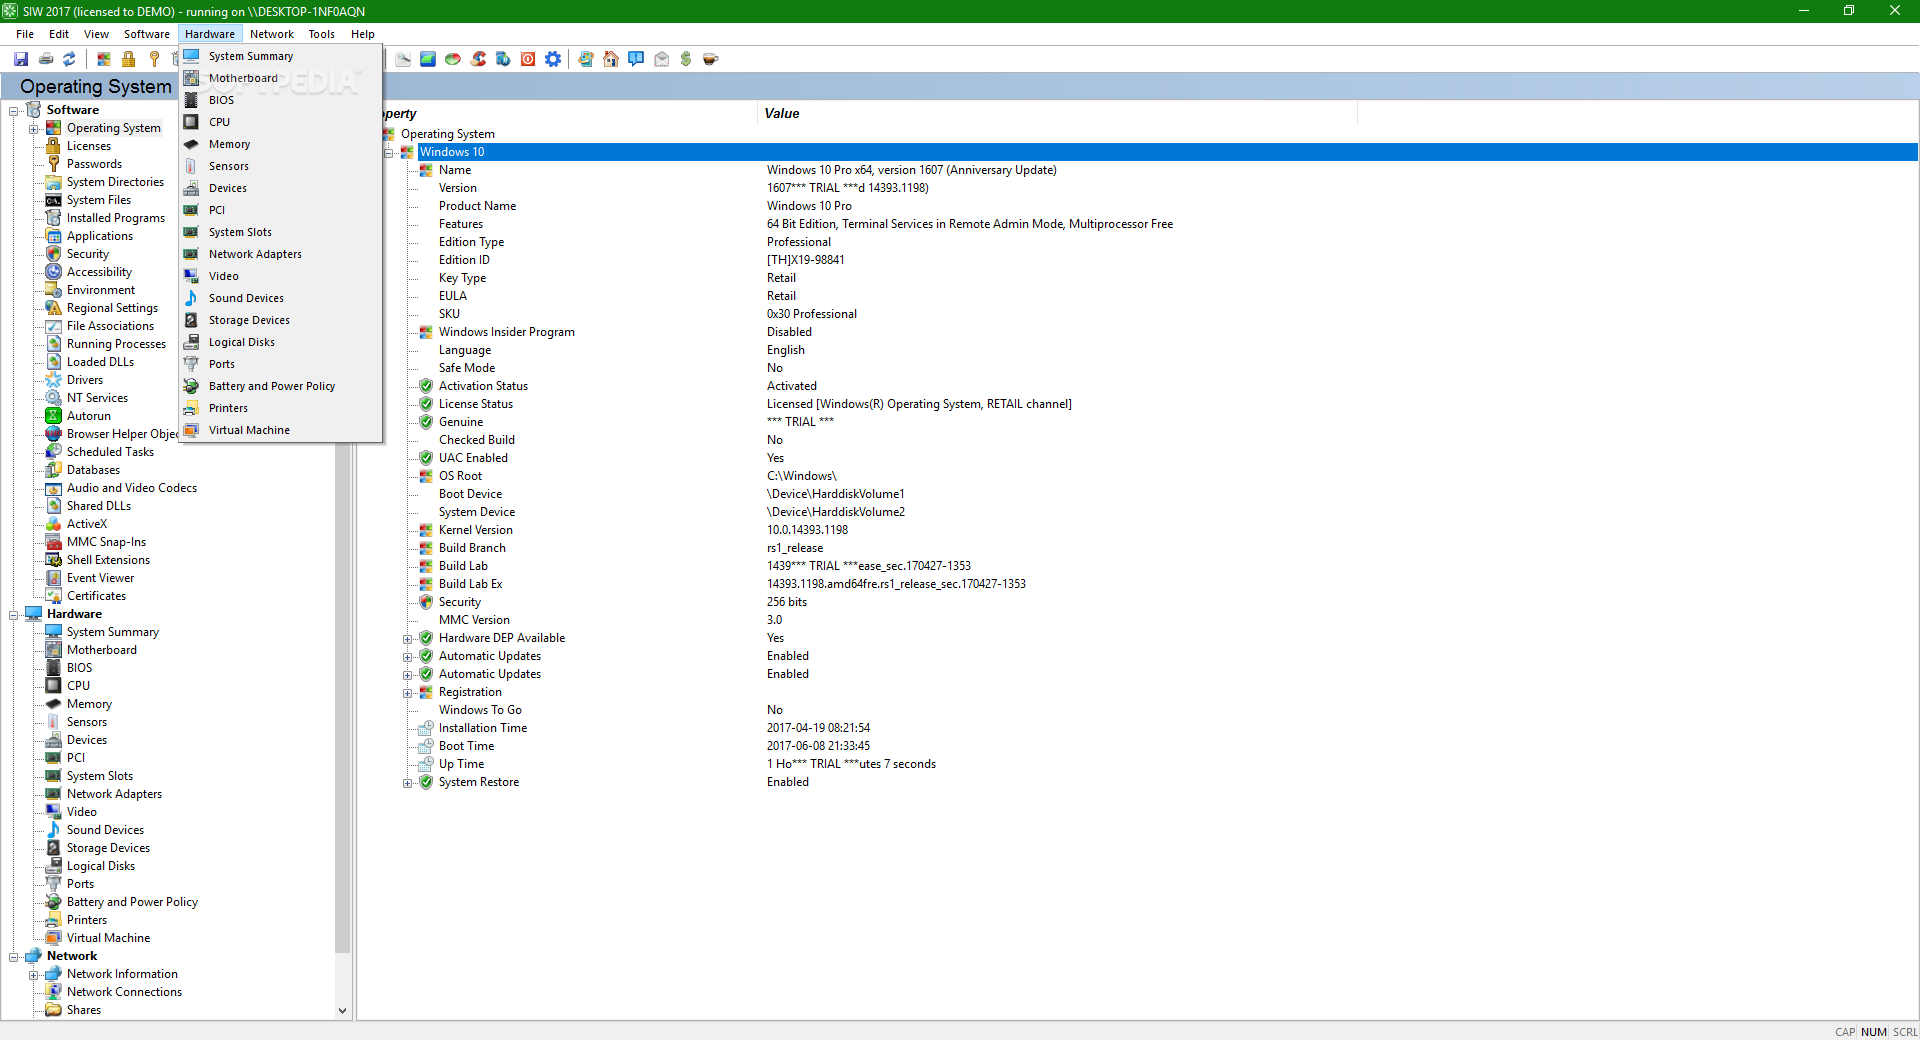Image resolution: width=1920 pixels, height=1040 pixels.
Task: Open the Edit menu
Action: [59, 34]
